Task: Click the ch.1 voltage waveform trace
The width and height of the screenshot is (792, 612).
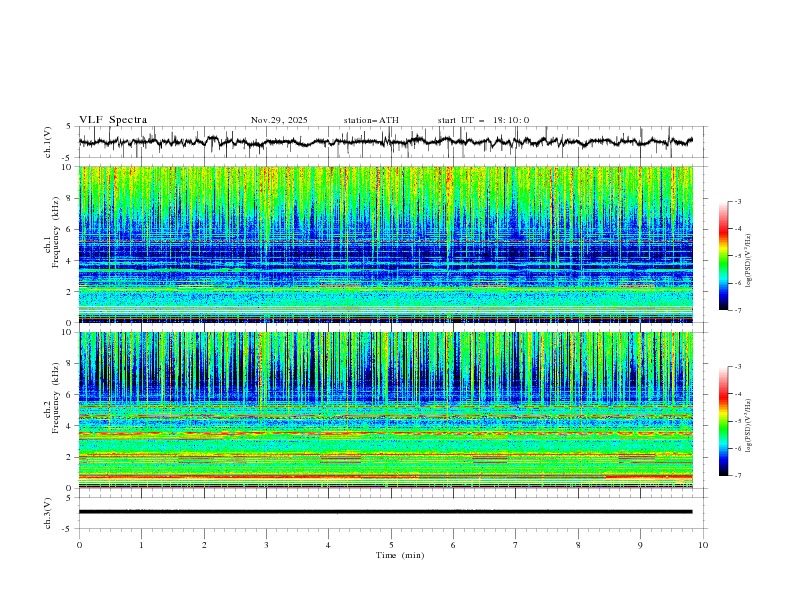Action: [x=385, y=142]
